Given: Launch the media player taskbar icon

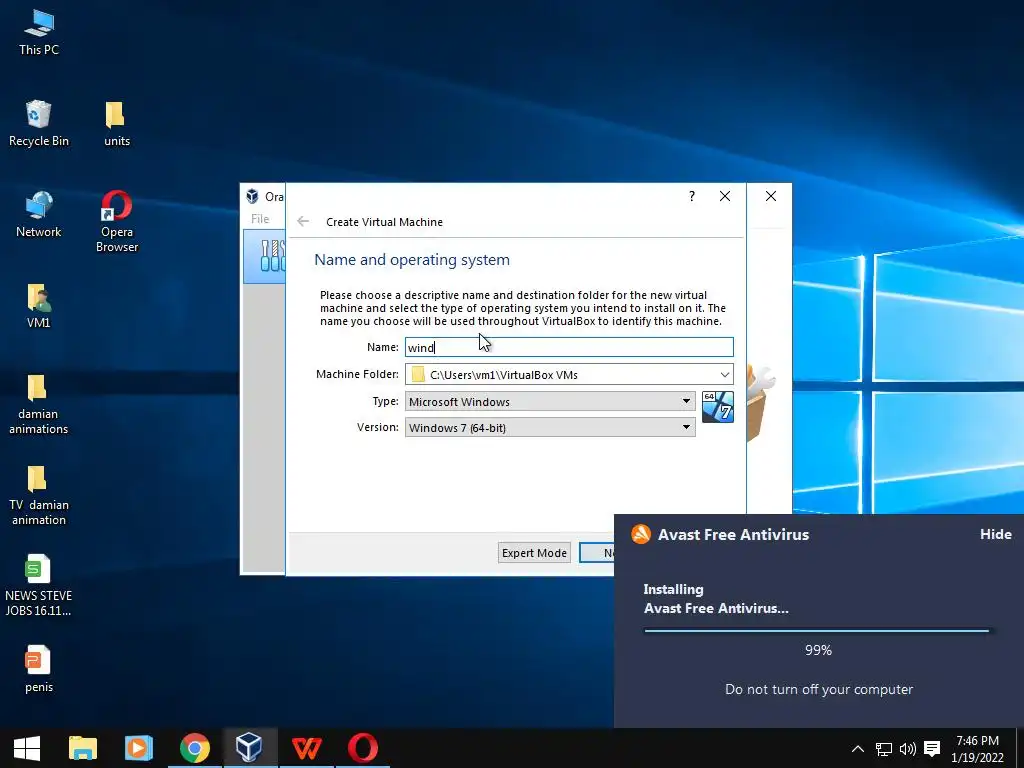Looking at the screenshot, I should [138, 748].
